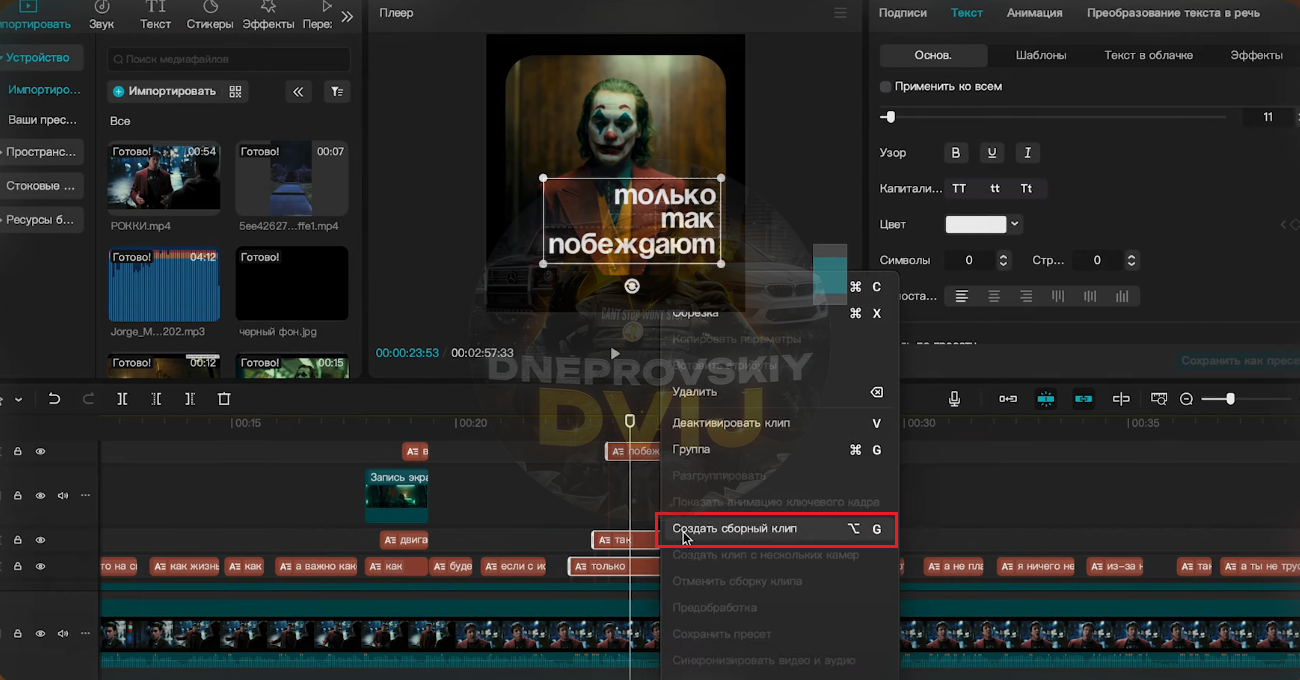Screen dimensions: 1300x680
Task: Lock the Запись экрана video track
Action: coord(17,495)
